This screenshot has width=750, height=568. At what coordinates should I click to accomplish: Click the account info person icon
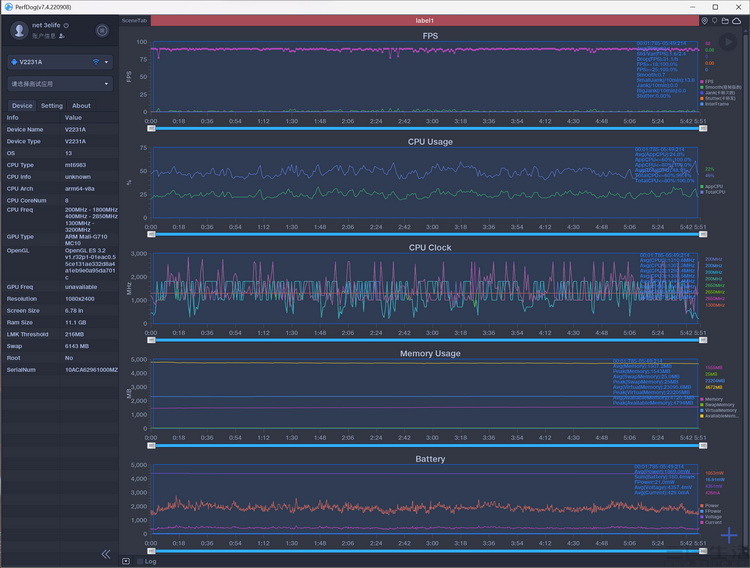[62, 36]
